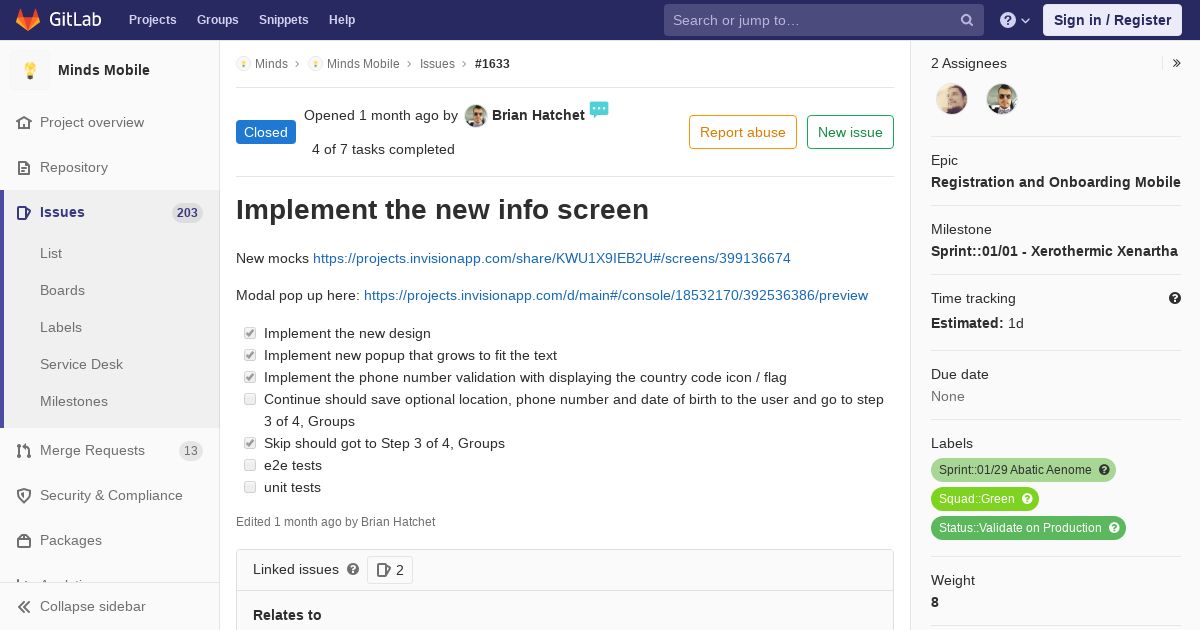Click Minds breadcrumb icon
The image size is (1200, 630).
point(243,63)
